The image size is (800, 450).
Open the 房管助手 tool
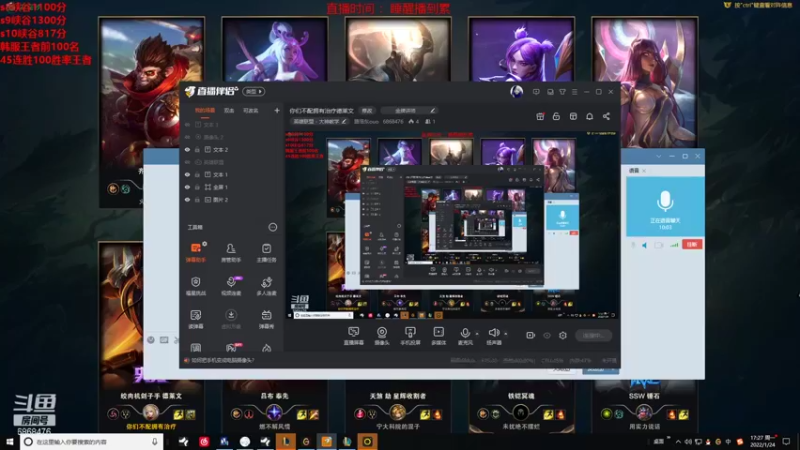(x=231, y=252)
